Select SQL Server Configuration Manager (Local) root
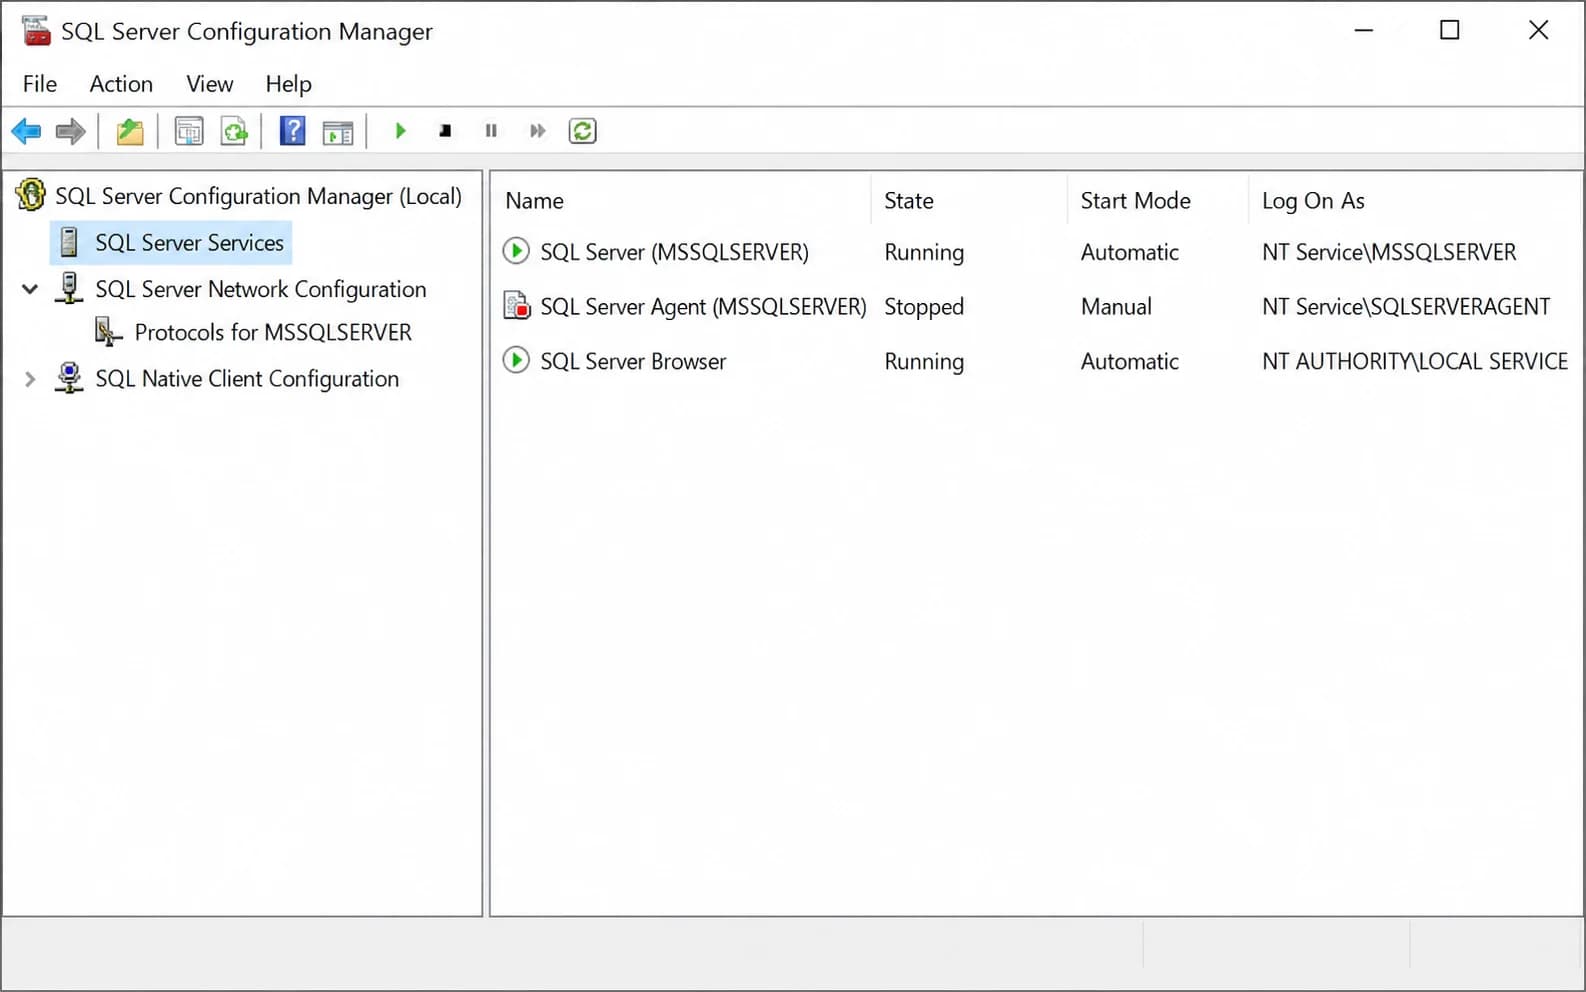The width and height of the screenshot is (1586, 992). tap(258, 196)
